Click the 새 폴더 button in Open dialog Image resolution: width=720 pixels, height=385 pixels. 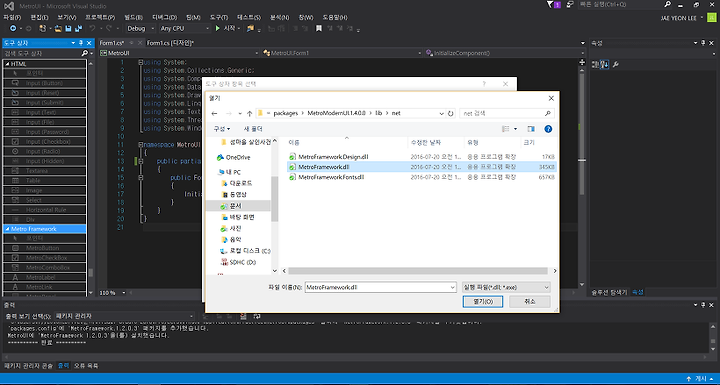click(253, 129)
